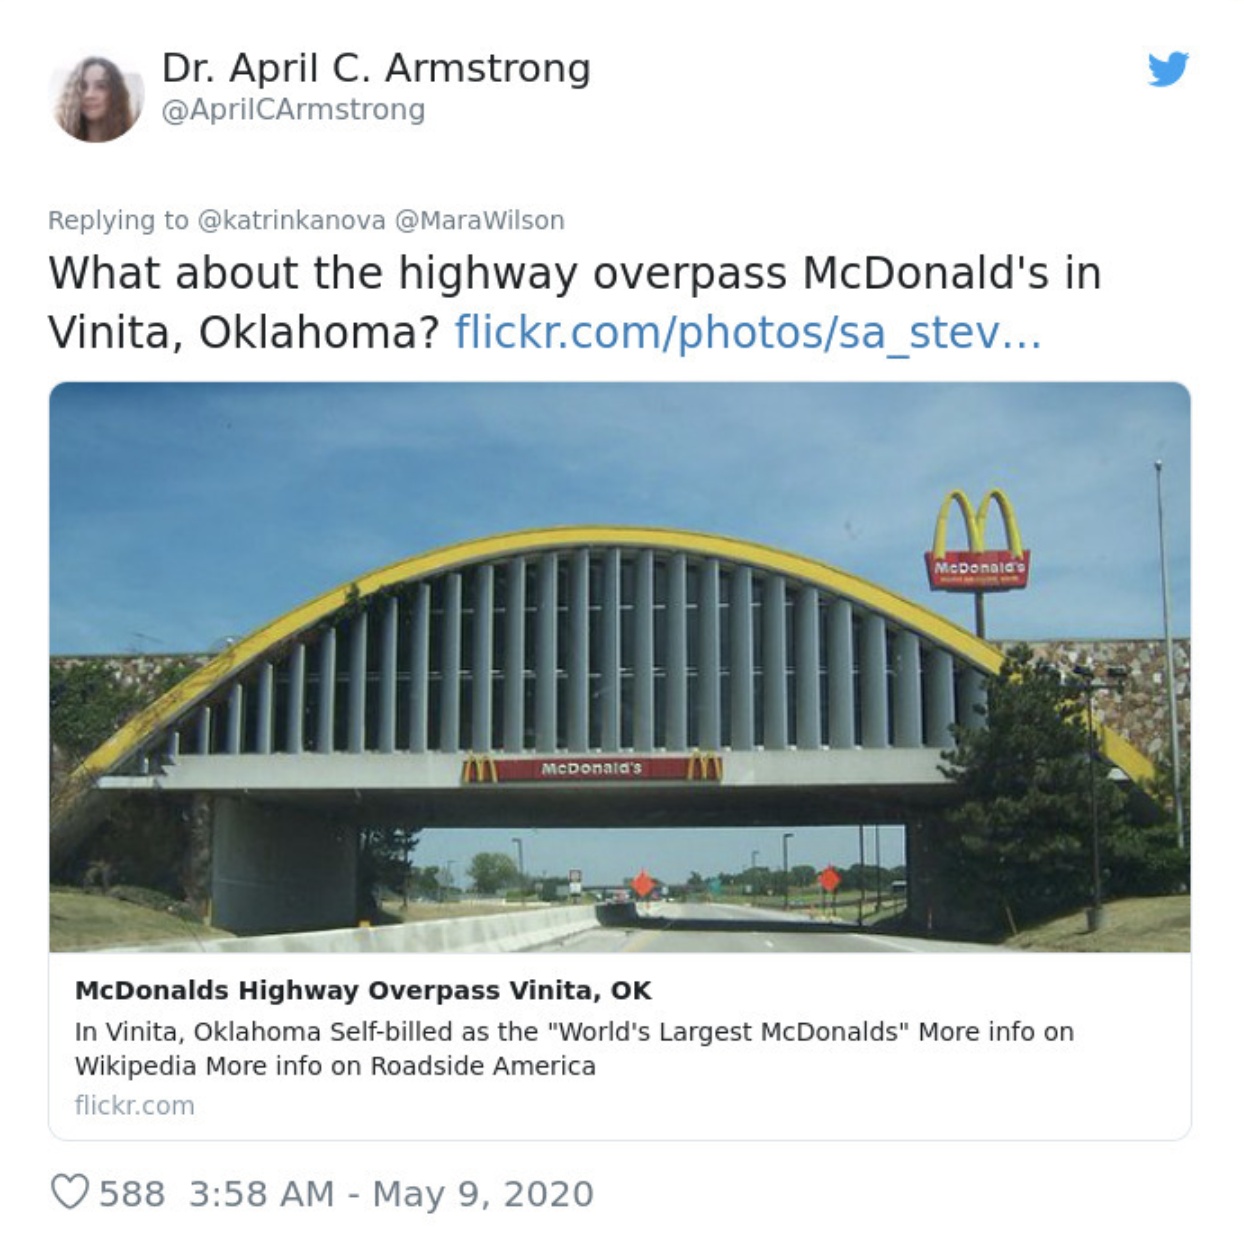
Task: Open the @AprilCArmstrong handle
Action: (x=293, y=110)
